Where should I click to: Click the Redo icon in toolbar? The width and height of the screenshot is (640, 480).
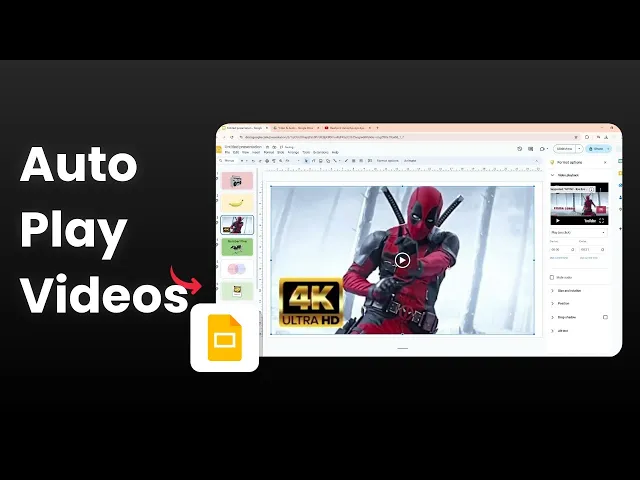pyautogui.click(x=260, y=161)
